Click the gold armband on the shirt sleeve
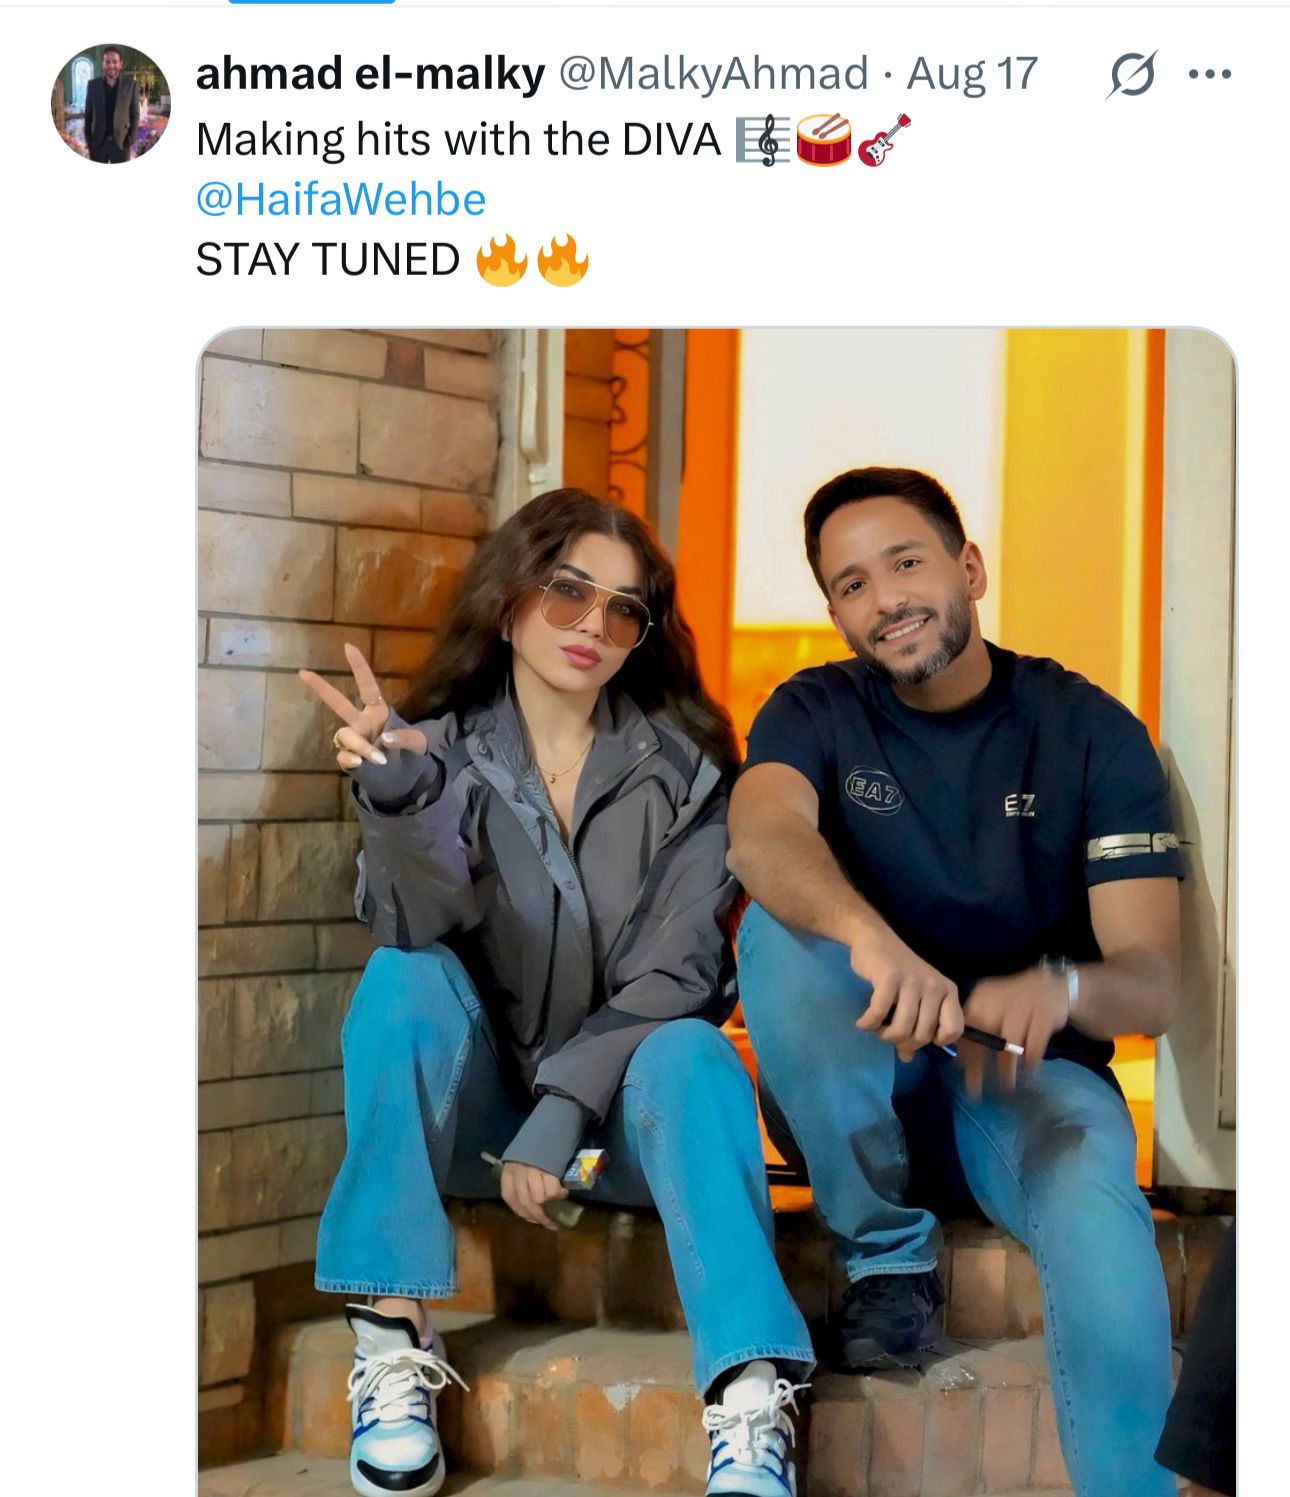This screenshot has width=1290, height=1497. [1132, 846]
